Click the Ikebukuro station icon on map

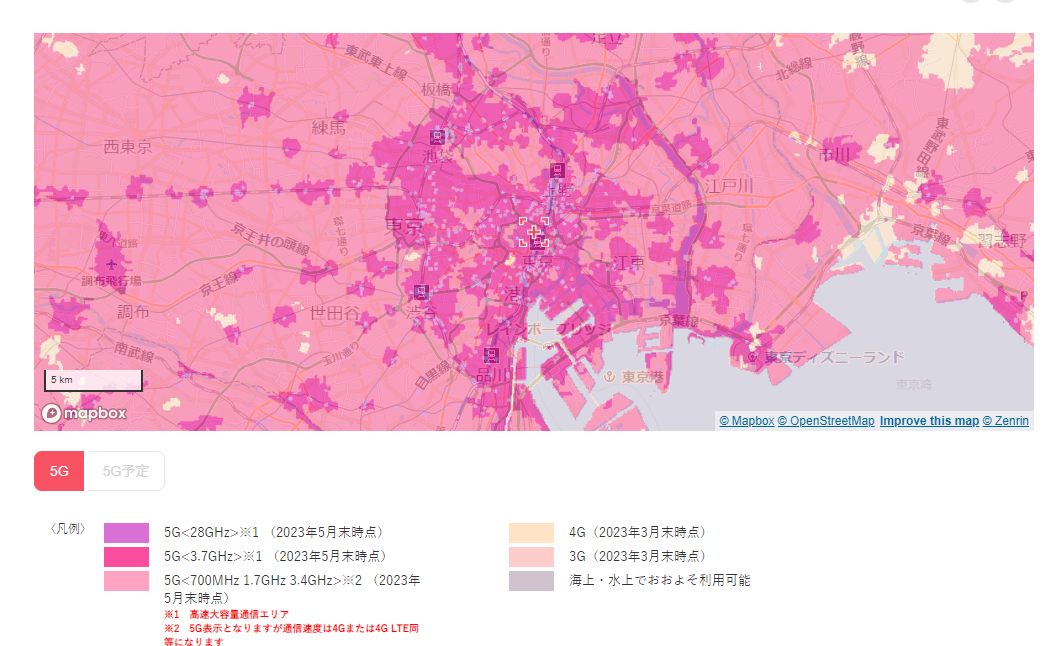click(x=436, y=137)
